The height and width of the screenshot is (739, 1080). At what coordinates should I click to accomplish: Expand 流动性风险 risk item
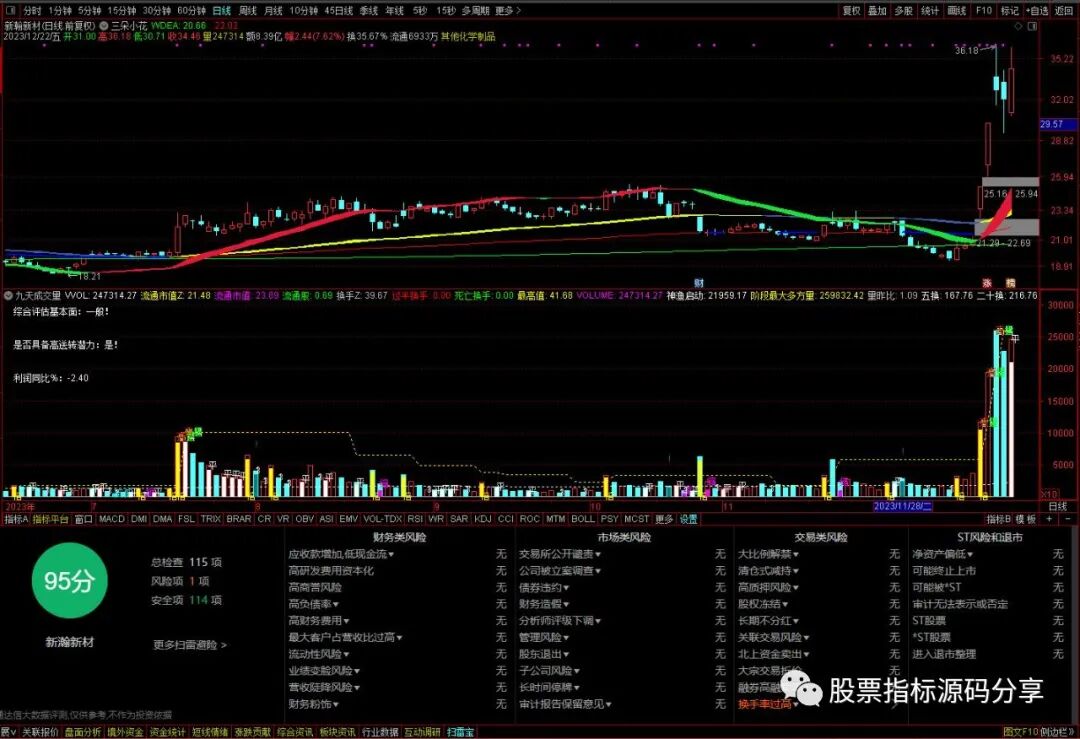(x=319, y=654)
